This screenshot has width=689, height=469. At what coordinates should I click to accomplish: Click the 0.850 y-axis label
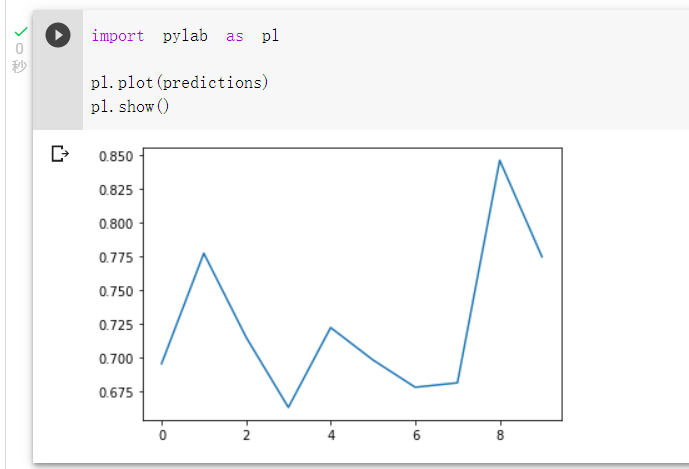tap(116, 156)
